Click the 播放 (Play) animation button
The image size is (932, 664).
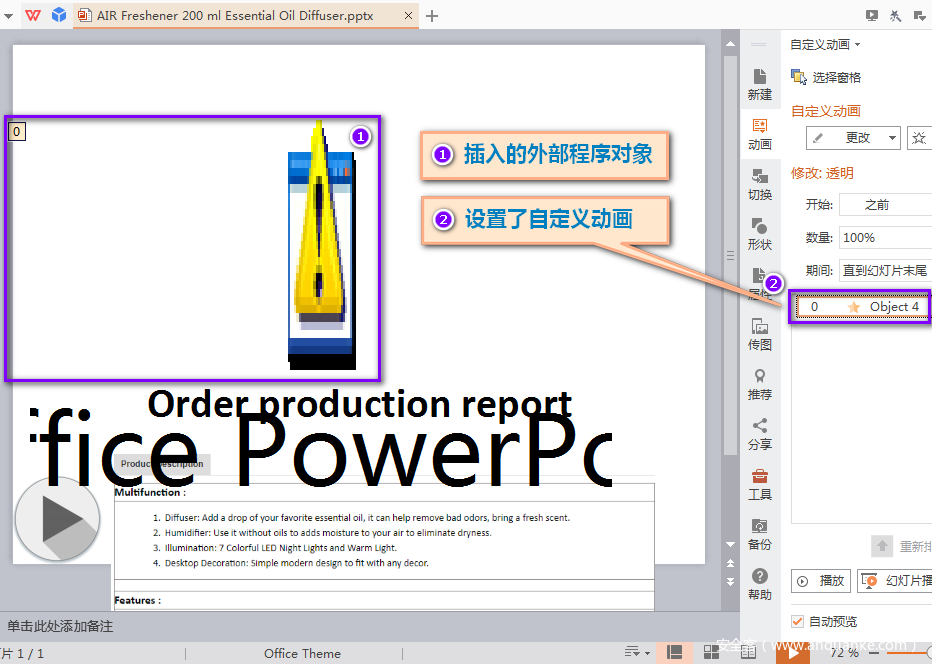821,580
